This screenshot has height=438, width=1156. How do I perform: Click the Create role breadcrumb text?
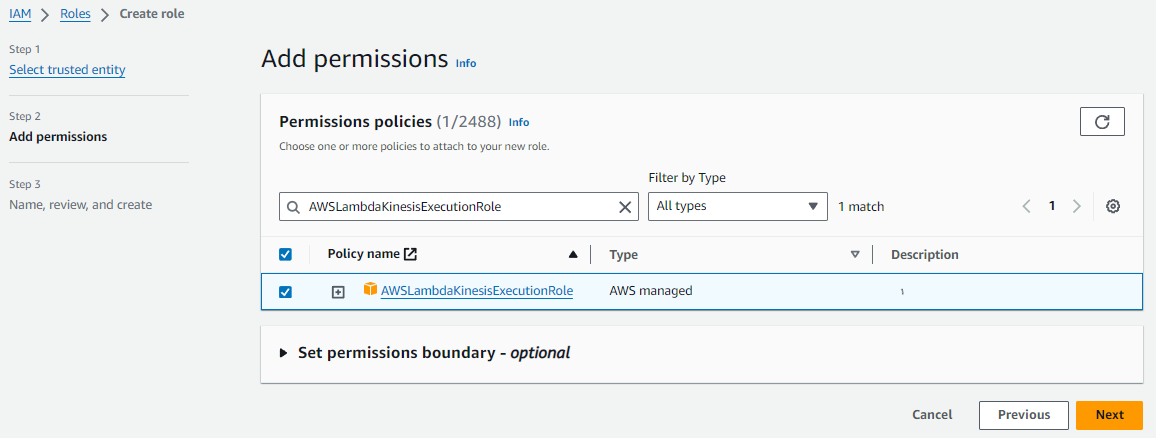pos(152,14)
